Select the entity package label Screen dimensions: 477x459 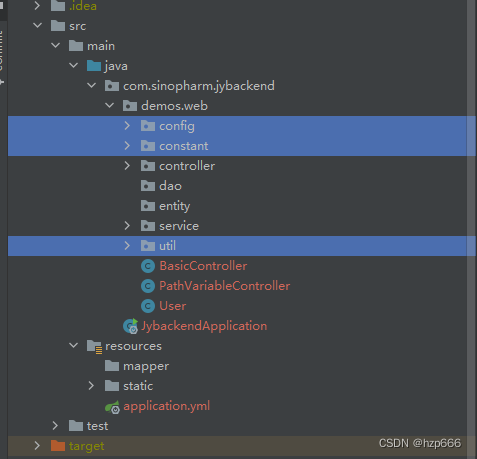(x=175, y=206)
